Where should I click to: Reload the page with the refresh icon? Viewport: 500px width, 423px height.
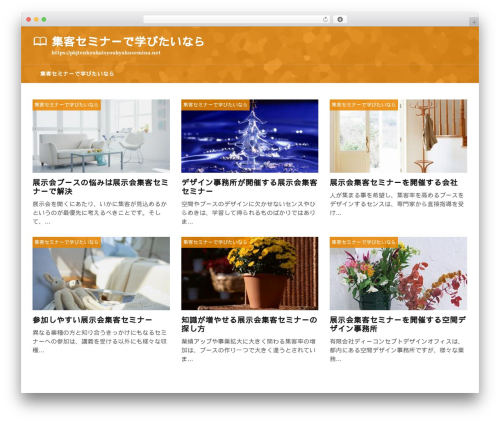(x=325, y=20)
